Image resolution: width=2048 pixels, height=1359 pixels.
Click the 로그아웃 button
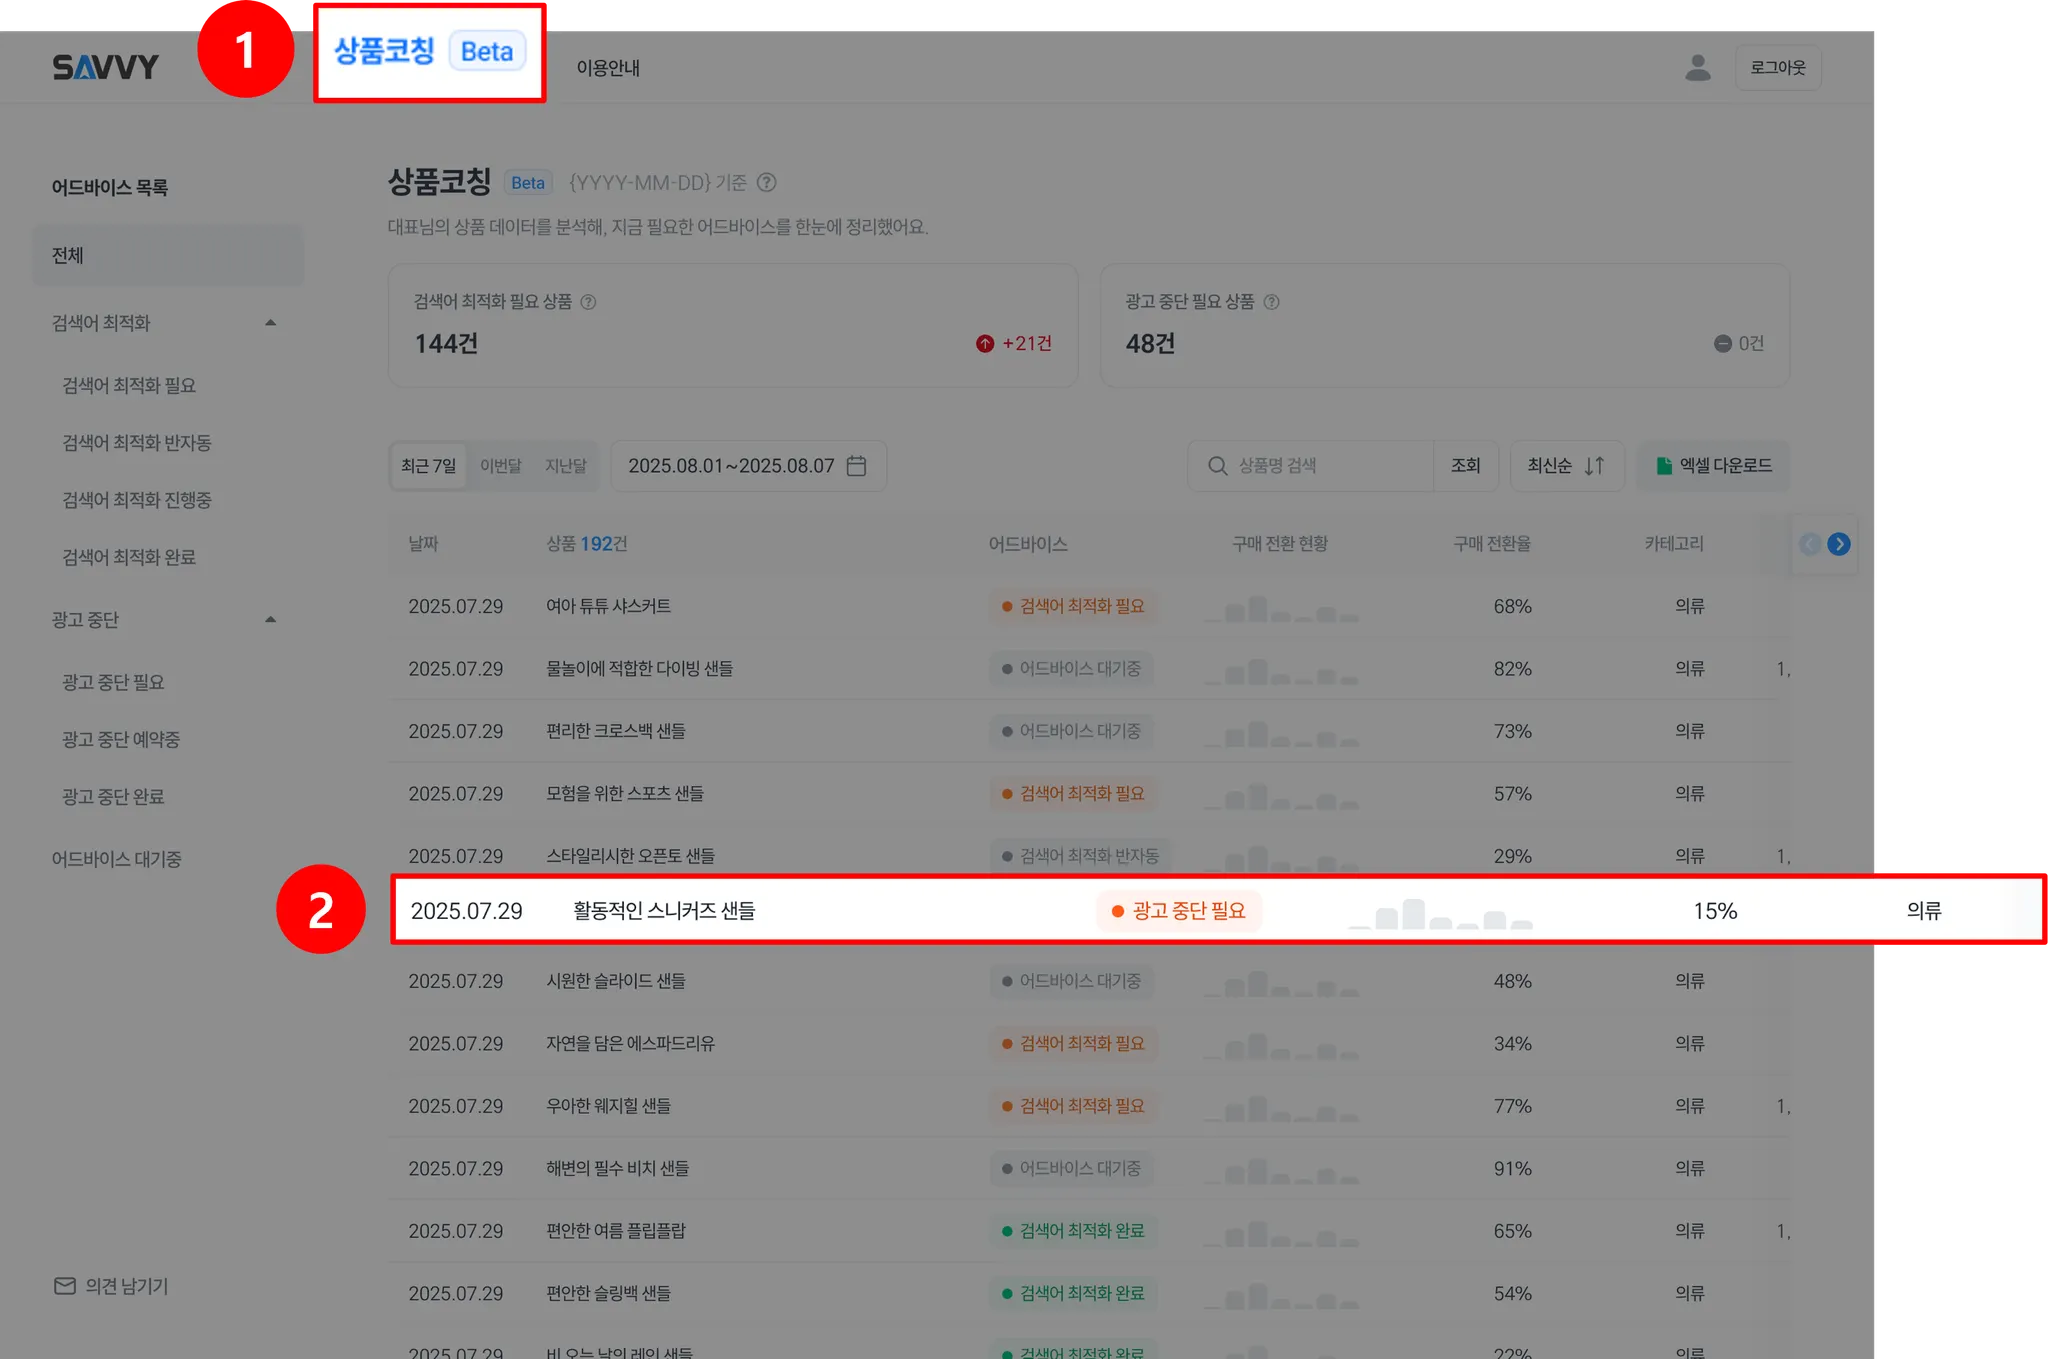pyautogui.click(x=1777, y=68)
